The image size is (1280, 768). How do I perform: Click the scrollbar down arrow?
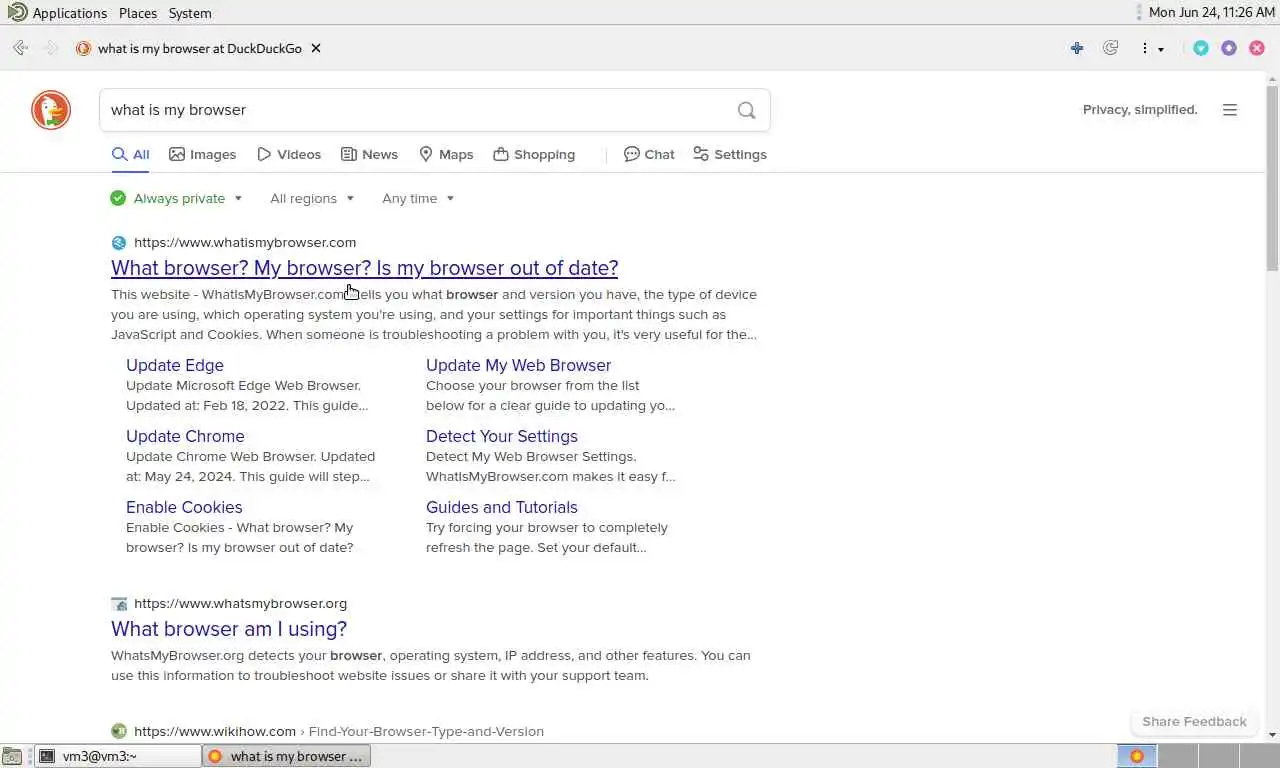click(x=1272, y=735)
